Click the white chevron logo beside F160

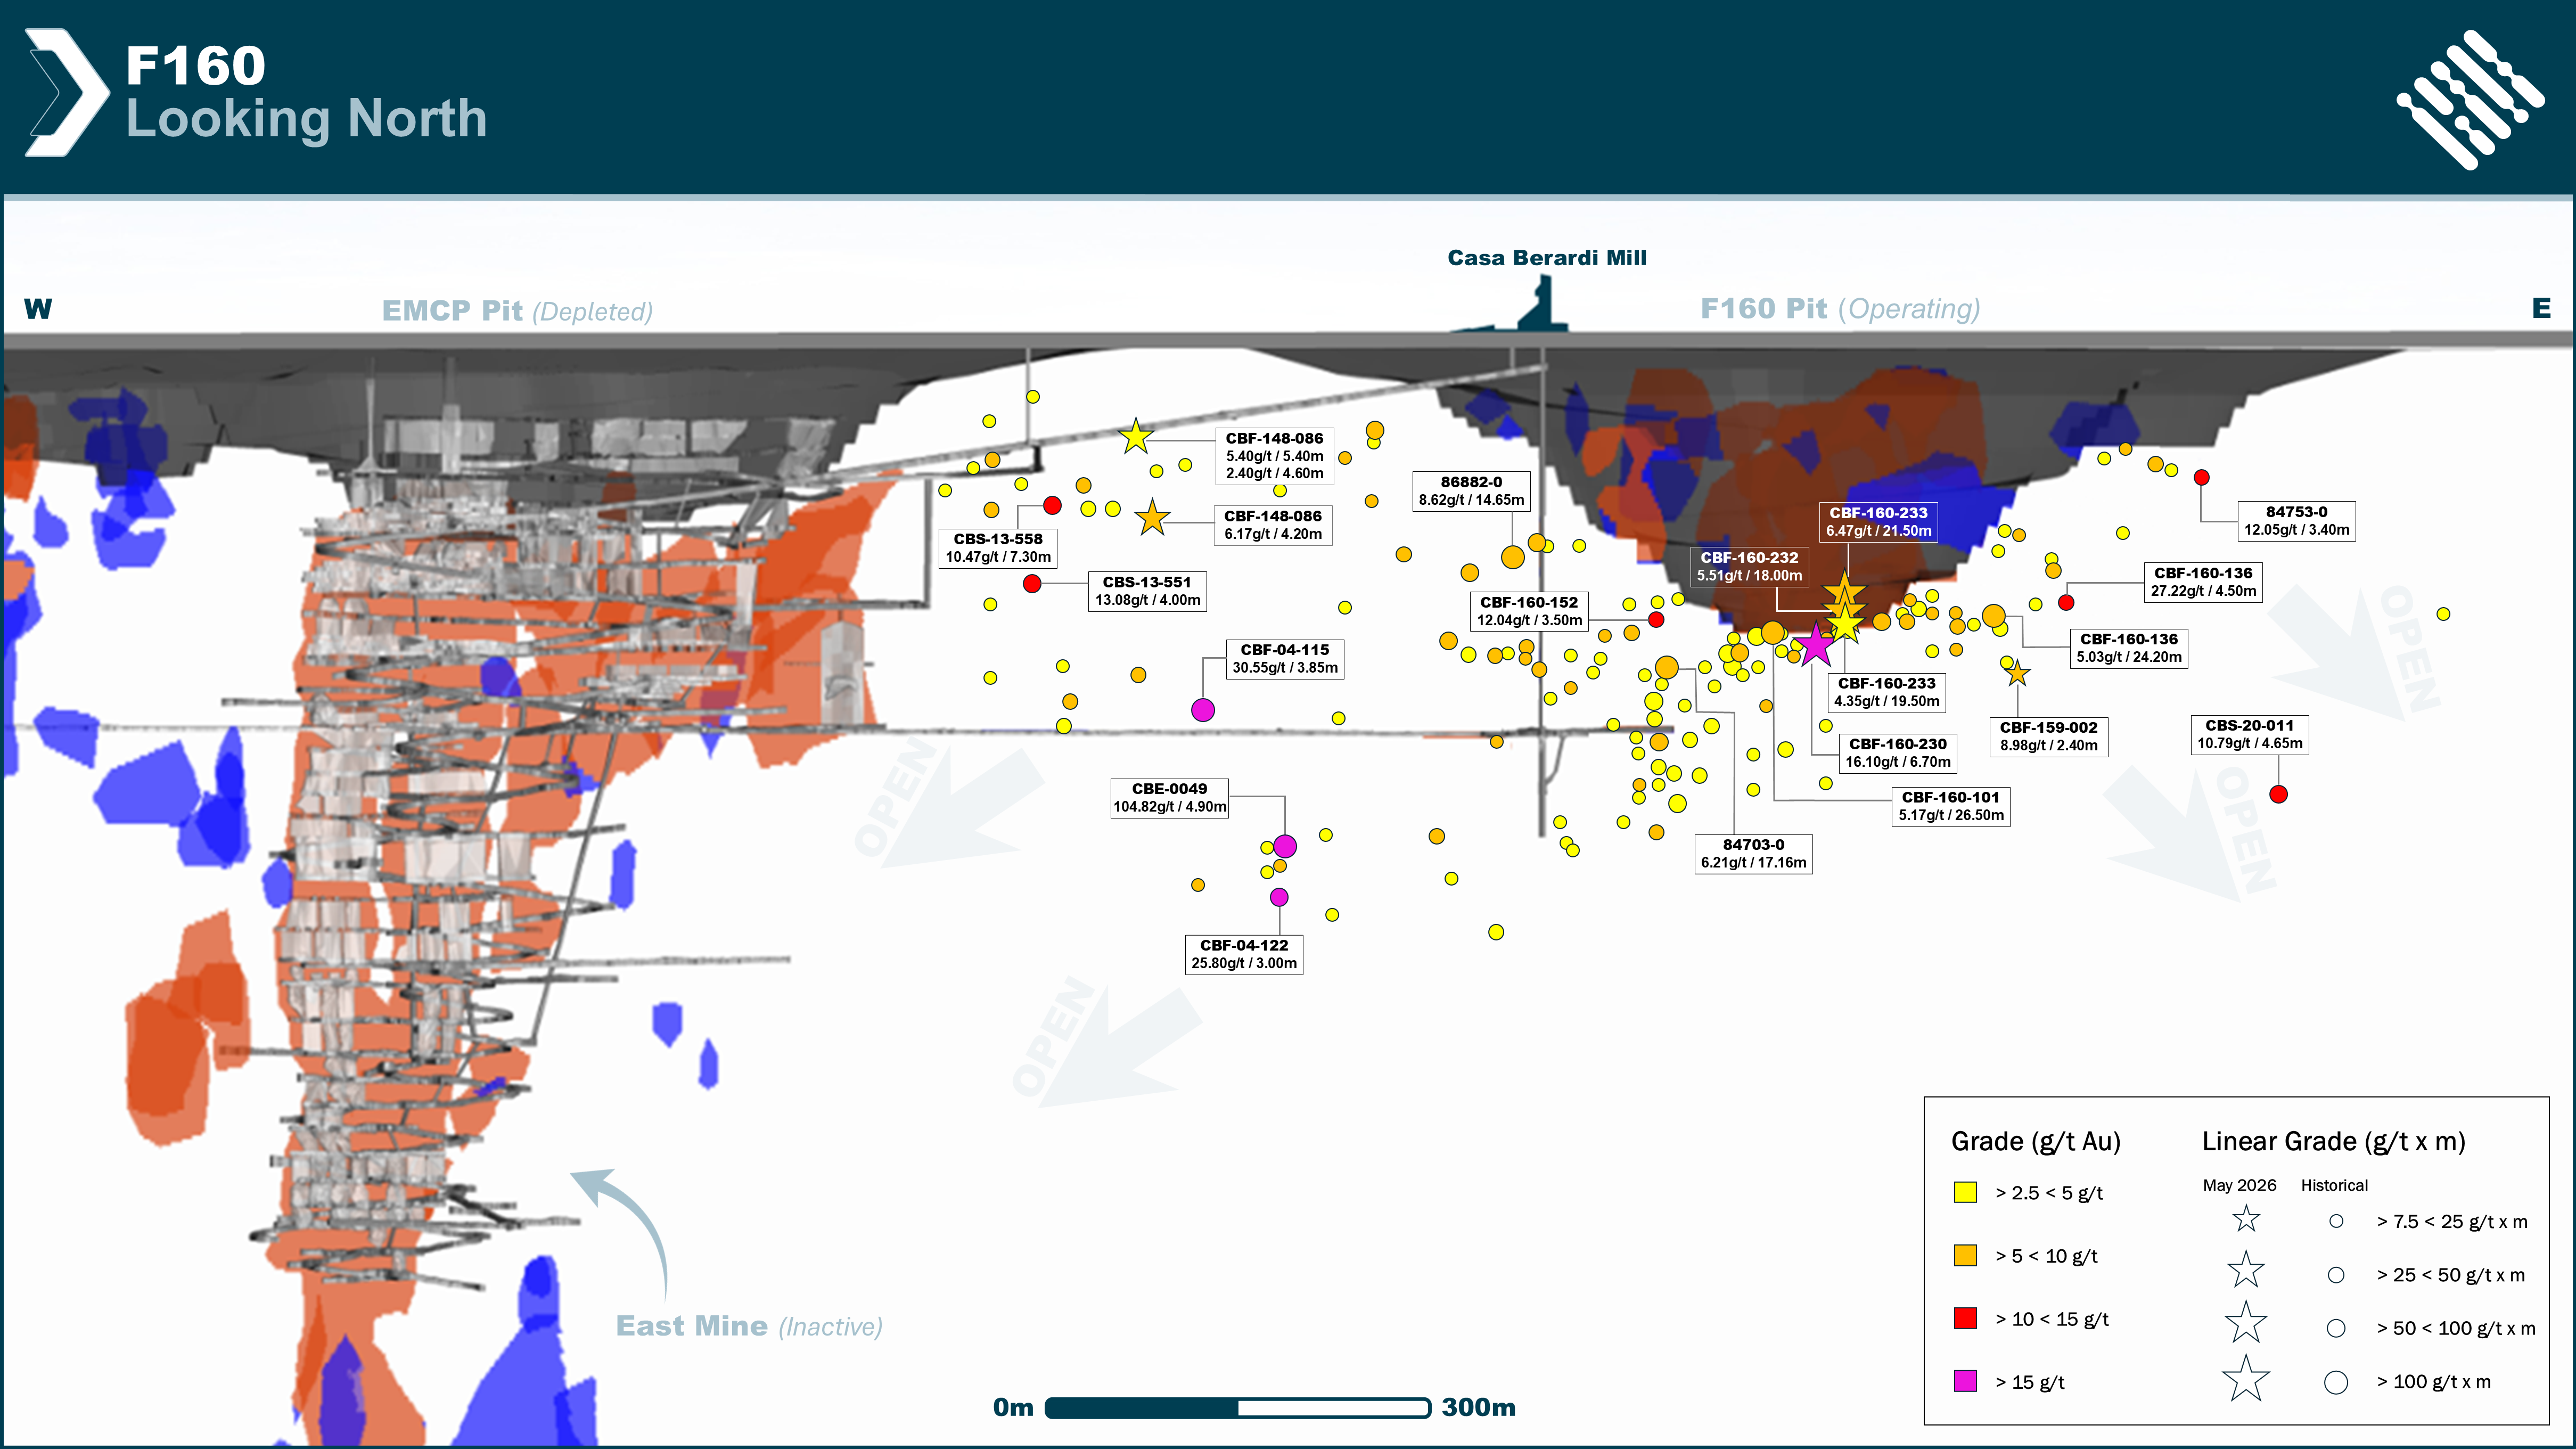point(66,92)
